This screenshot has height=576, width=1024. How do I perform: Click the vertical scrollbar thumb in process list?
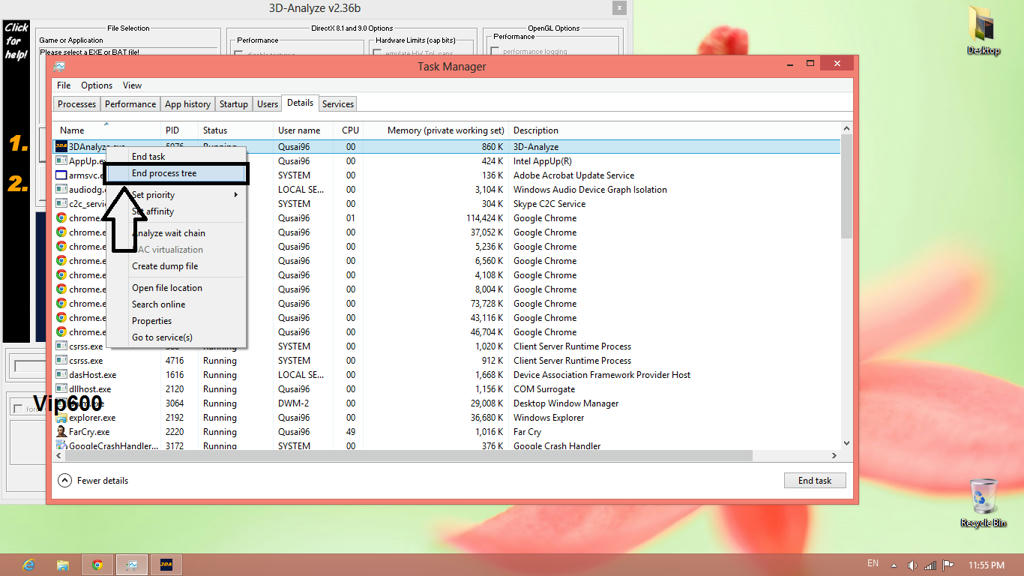click(846, 187)
